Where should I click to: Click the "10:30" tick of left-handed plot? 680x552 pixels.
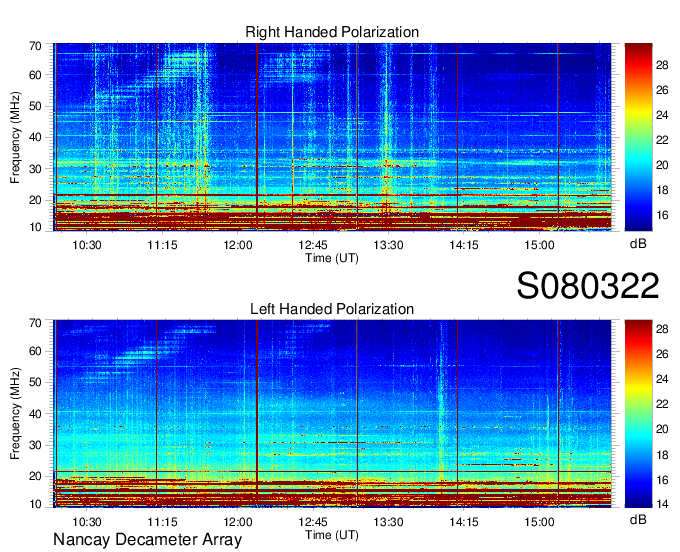click(87, 522)
